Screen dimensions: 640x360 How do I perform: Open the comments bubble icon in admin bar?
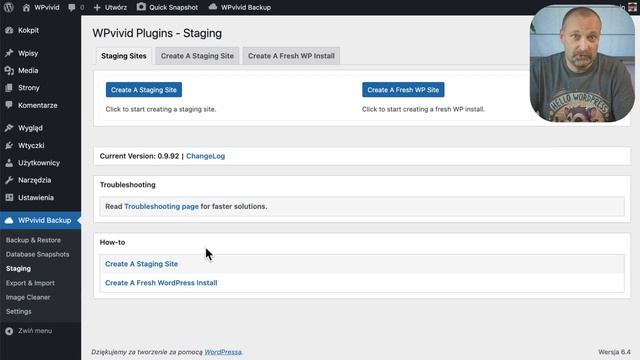pyautogui.click(x=72, y=8)
